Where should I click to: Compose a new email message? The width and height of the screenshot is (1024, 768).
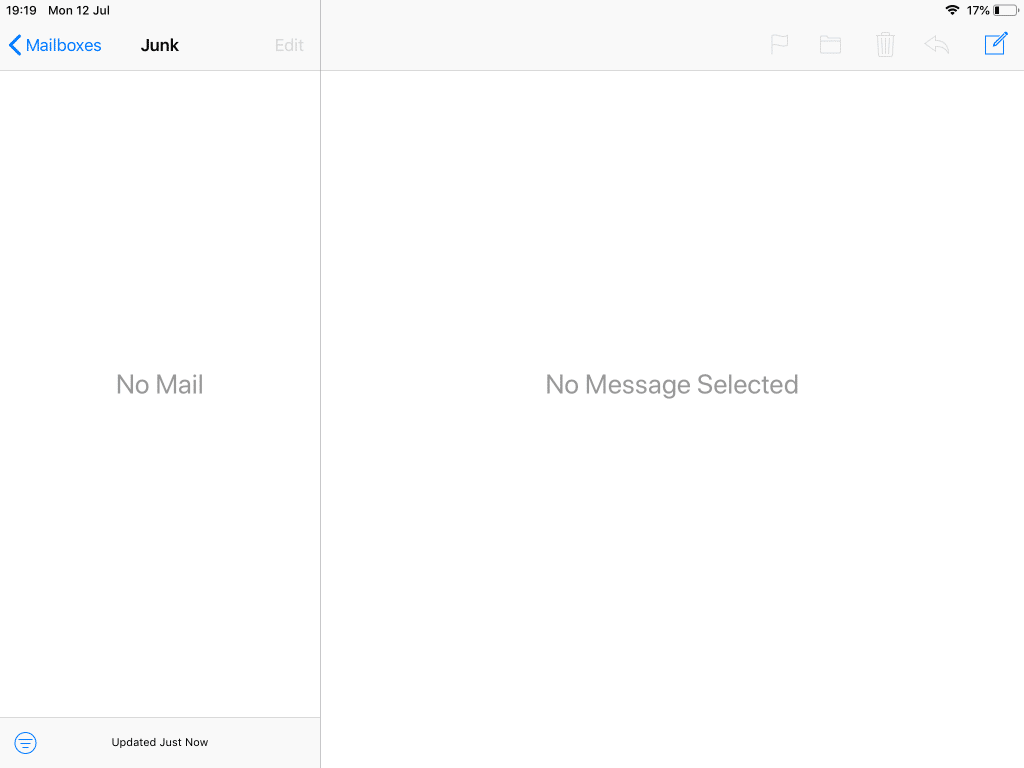[995, 44]
